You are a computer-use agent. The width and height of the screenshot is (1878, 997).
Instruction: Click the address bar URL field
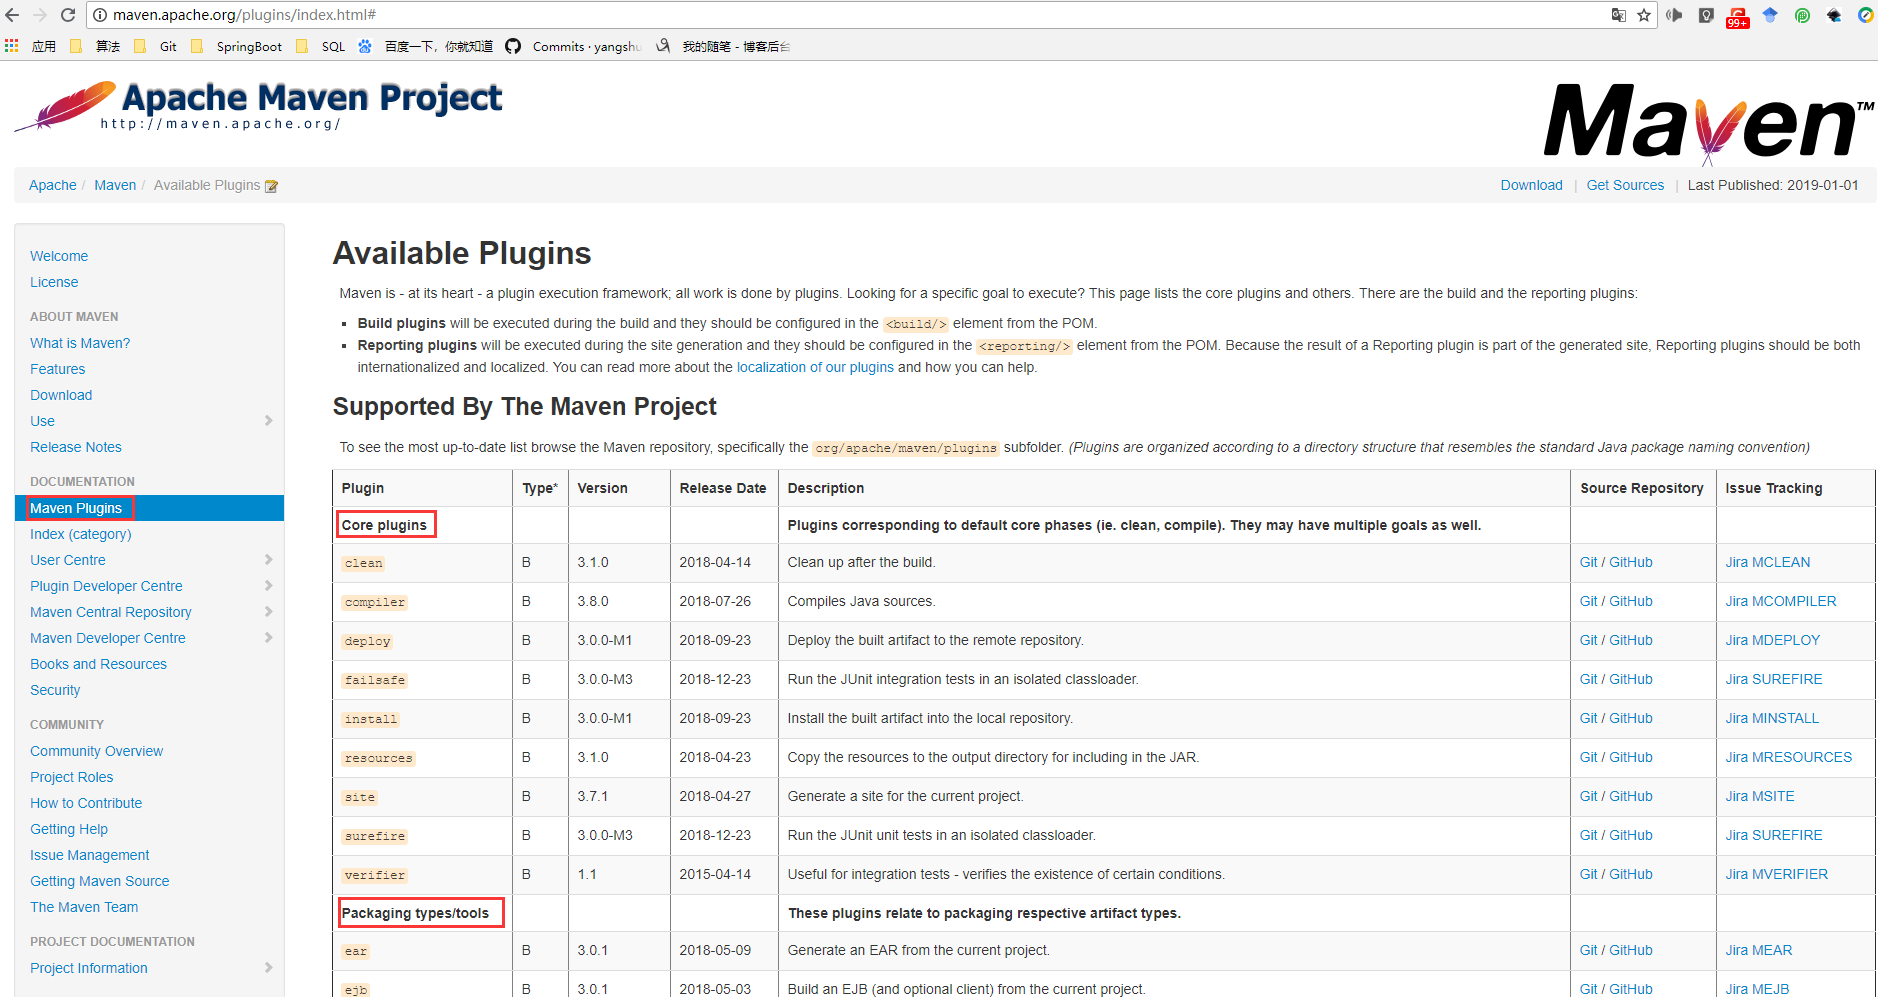800,15
